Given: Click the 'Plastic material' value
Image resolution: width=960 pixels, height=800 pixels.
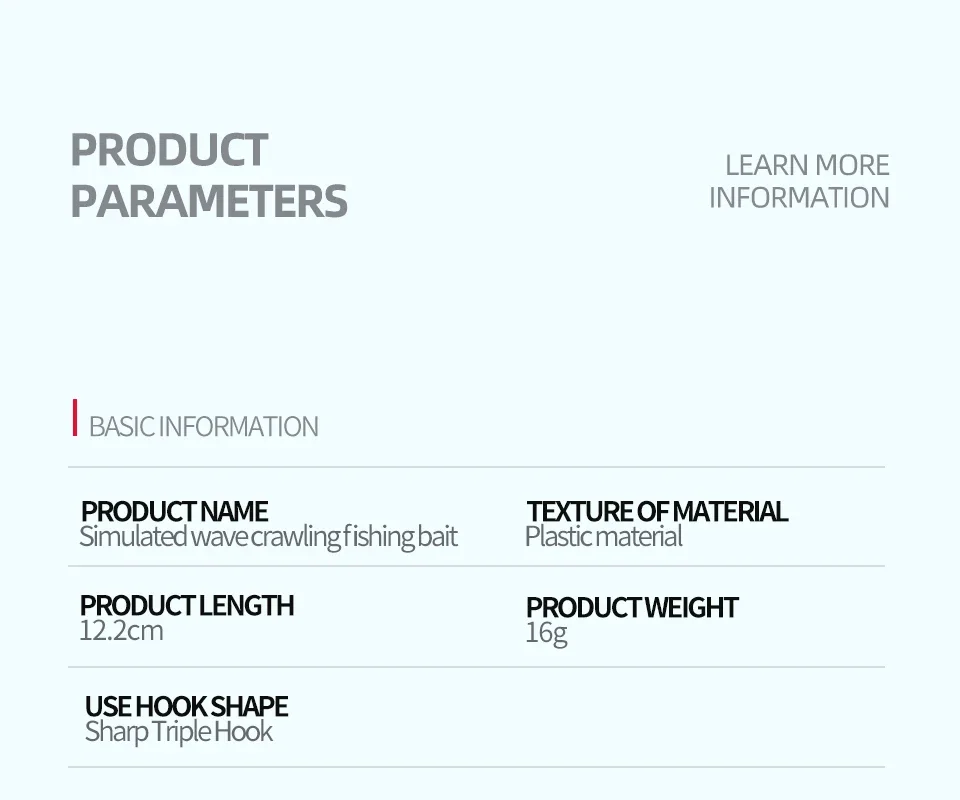Looking at the screenshot, I should [603, 537].
